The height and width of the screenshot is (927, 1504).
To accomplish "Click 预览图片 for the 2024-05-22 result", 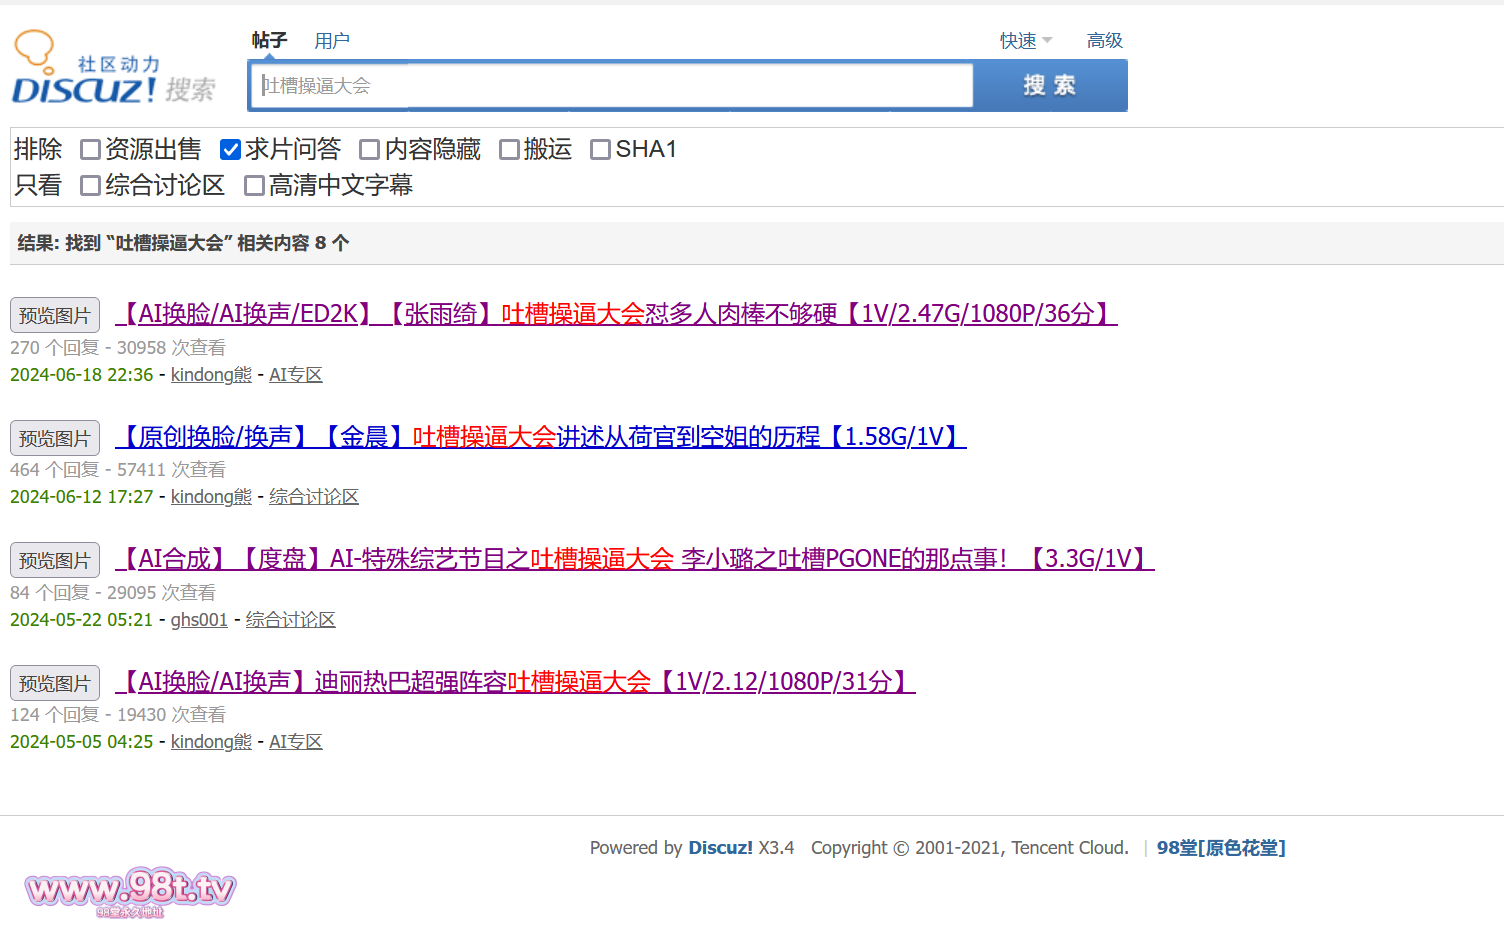I will coord(55,560).
